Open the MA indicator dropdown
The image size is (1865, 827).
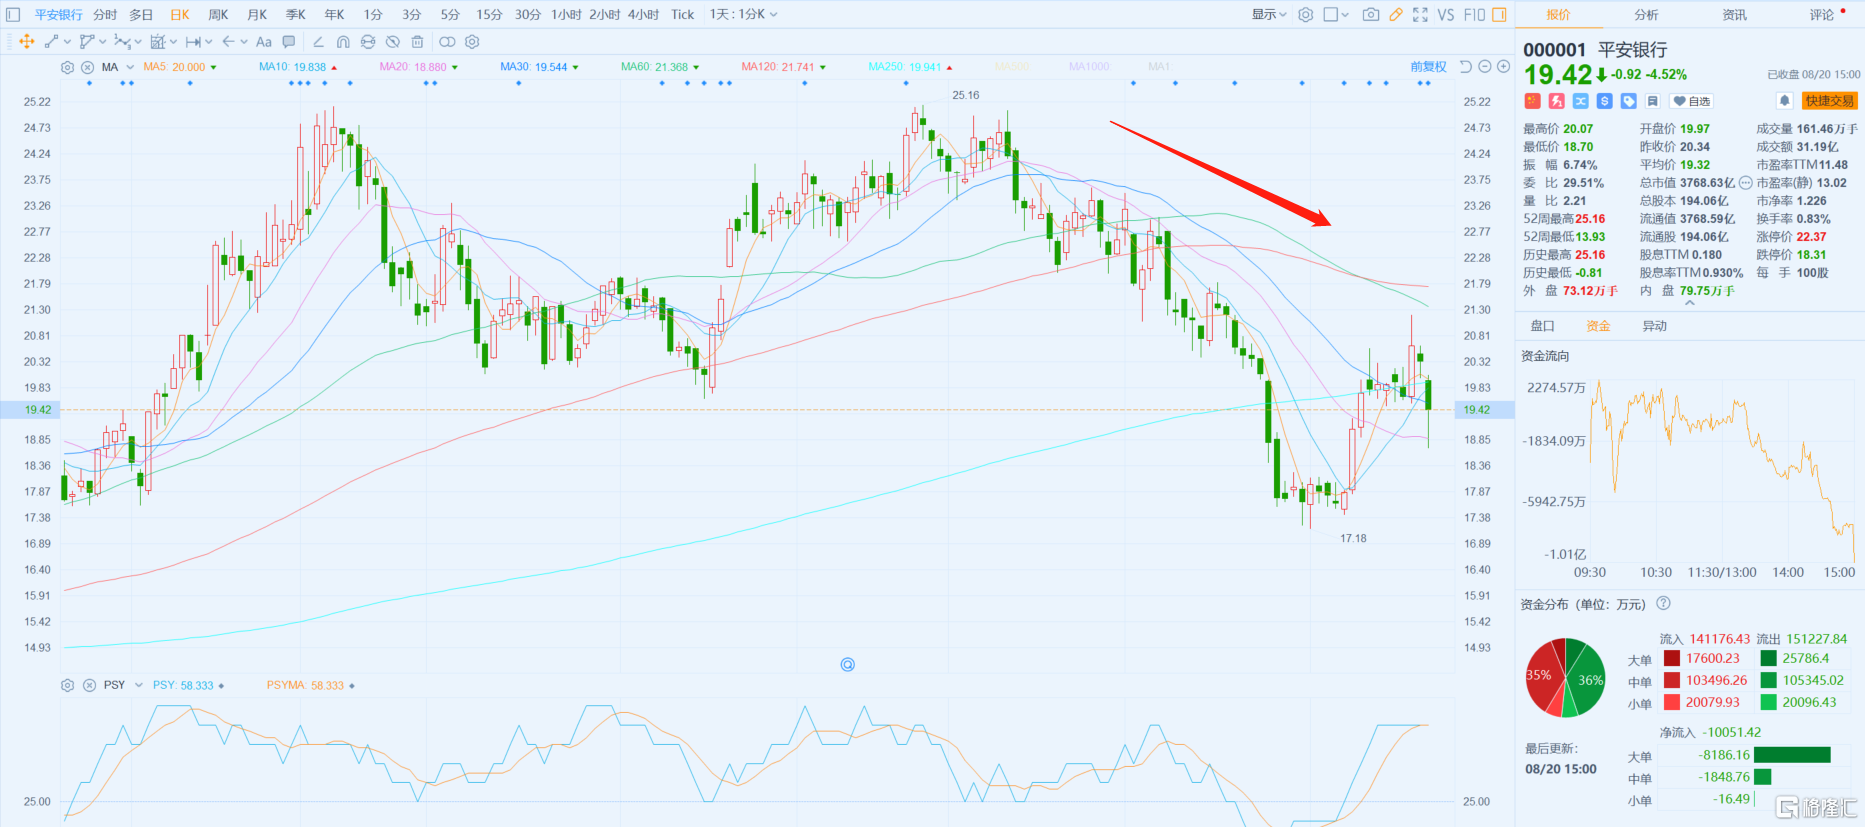click(129, 67)
